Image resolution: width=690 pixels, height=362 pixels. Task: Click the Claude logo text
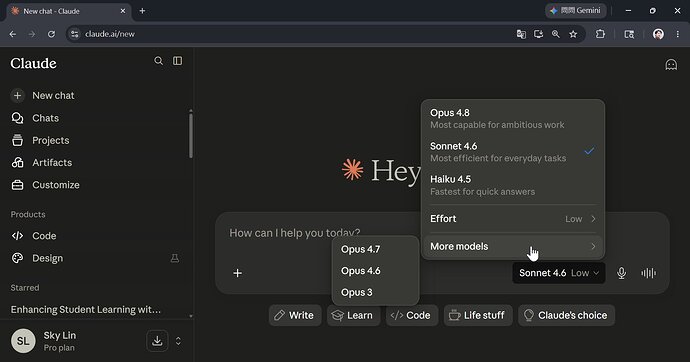(33, 63)
